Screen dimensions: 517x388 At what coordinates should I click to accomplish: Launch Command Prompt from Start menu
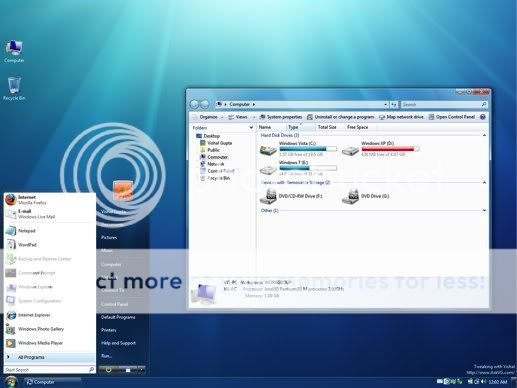[x=49, y=273]
